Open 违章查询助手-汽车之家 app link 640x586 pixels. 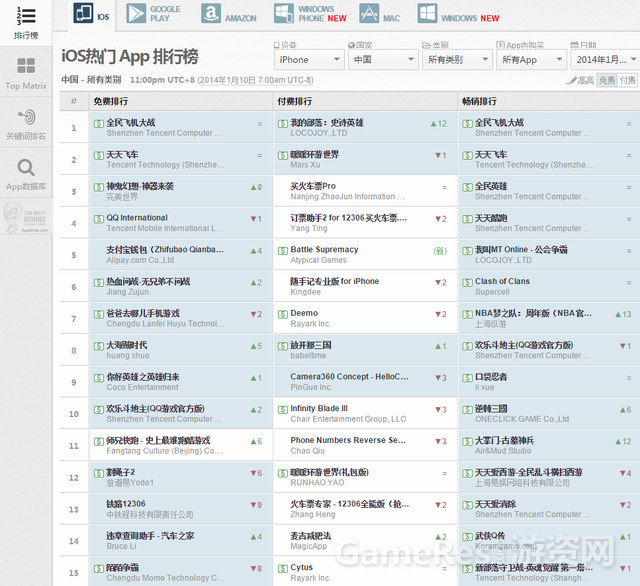click(150, 536)
